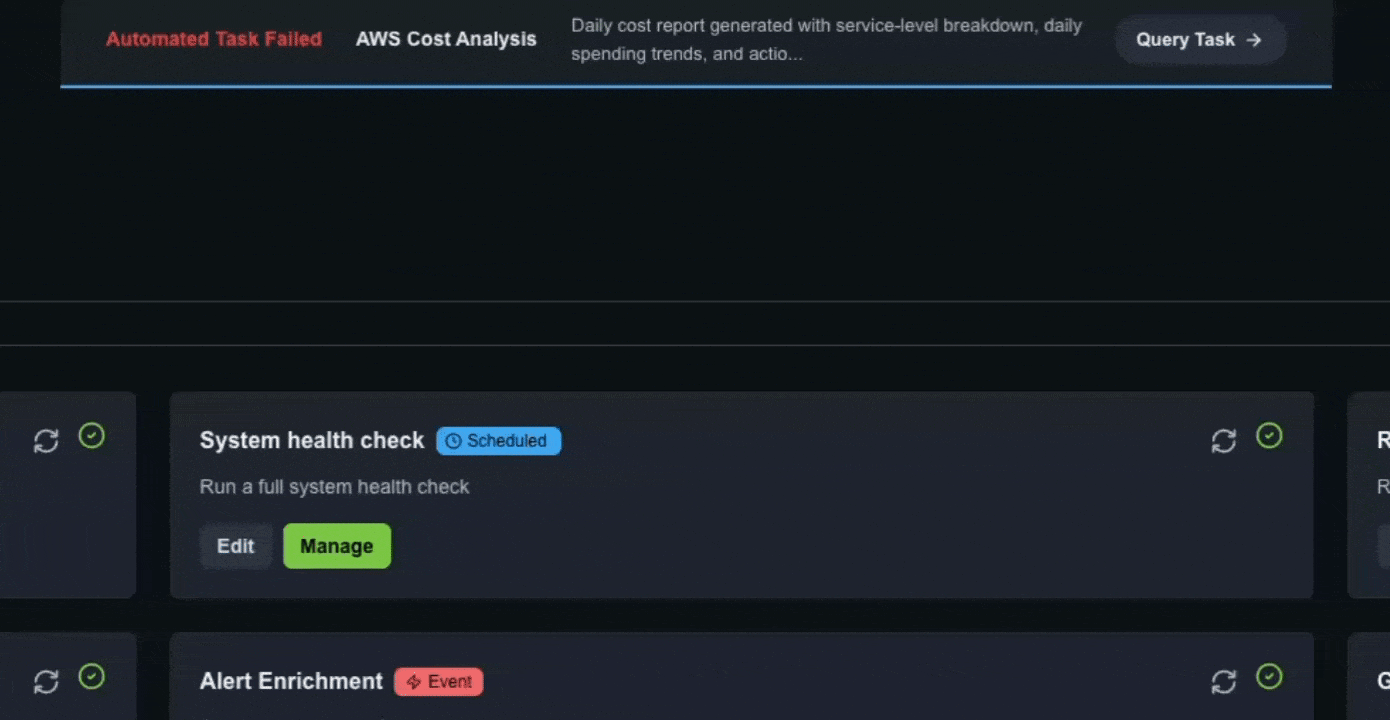Click the arrow icon inside Query Task button
This screenshot has height=720, width=1390.
coord(1253,40)
